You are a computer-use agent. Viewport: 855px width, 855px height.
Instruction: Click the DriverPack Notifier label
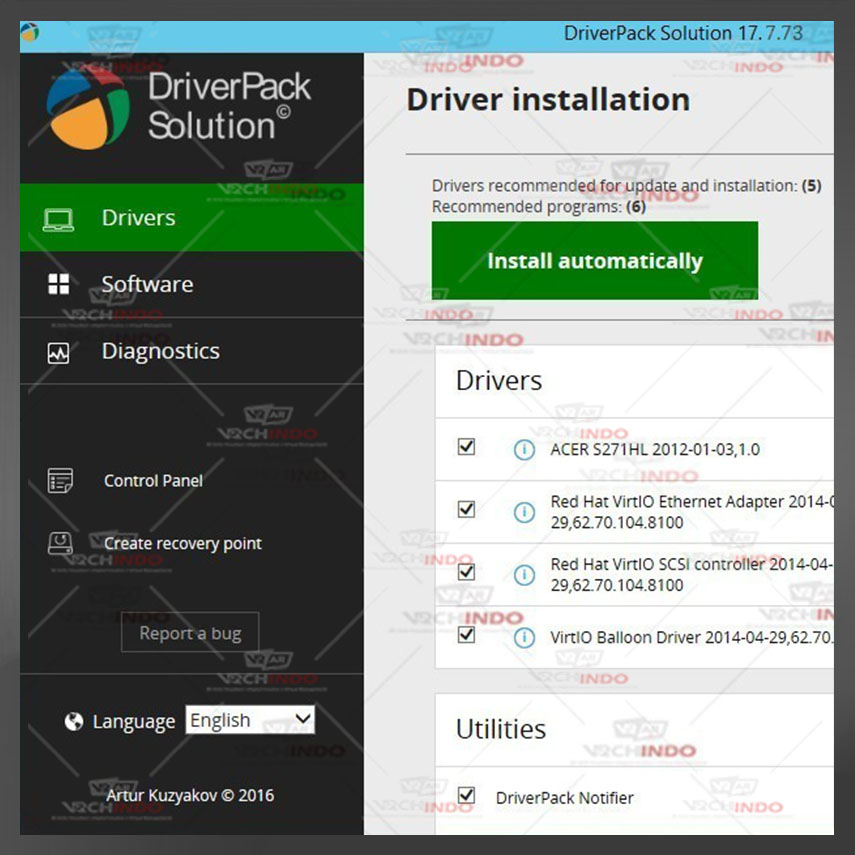564,798
